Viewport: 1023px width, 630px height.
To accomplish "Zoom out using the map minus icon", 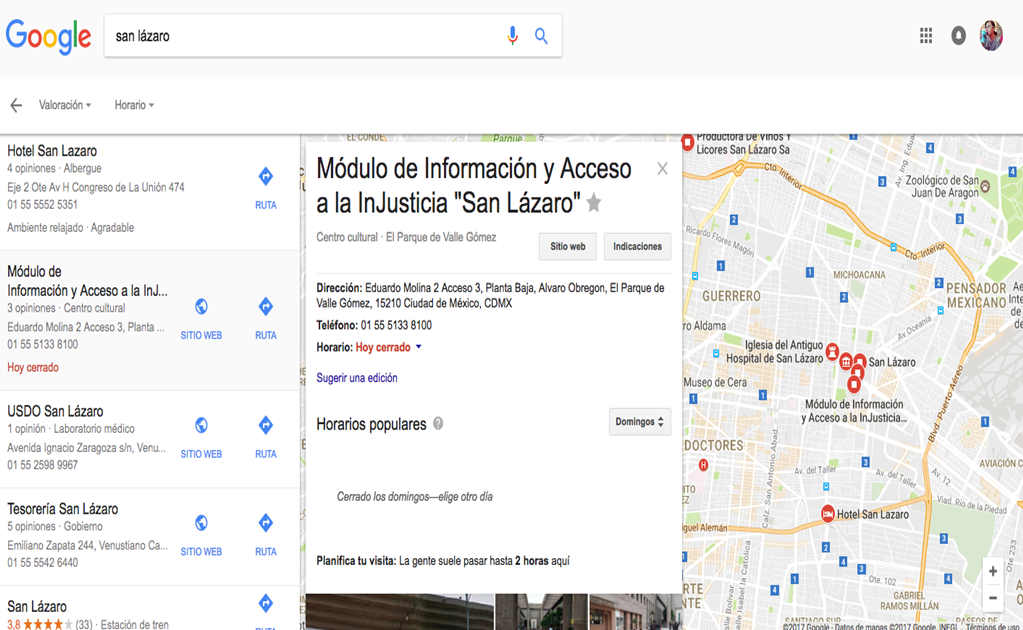I will 992,597.
